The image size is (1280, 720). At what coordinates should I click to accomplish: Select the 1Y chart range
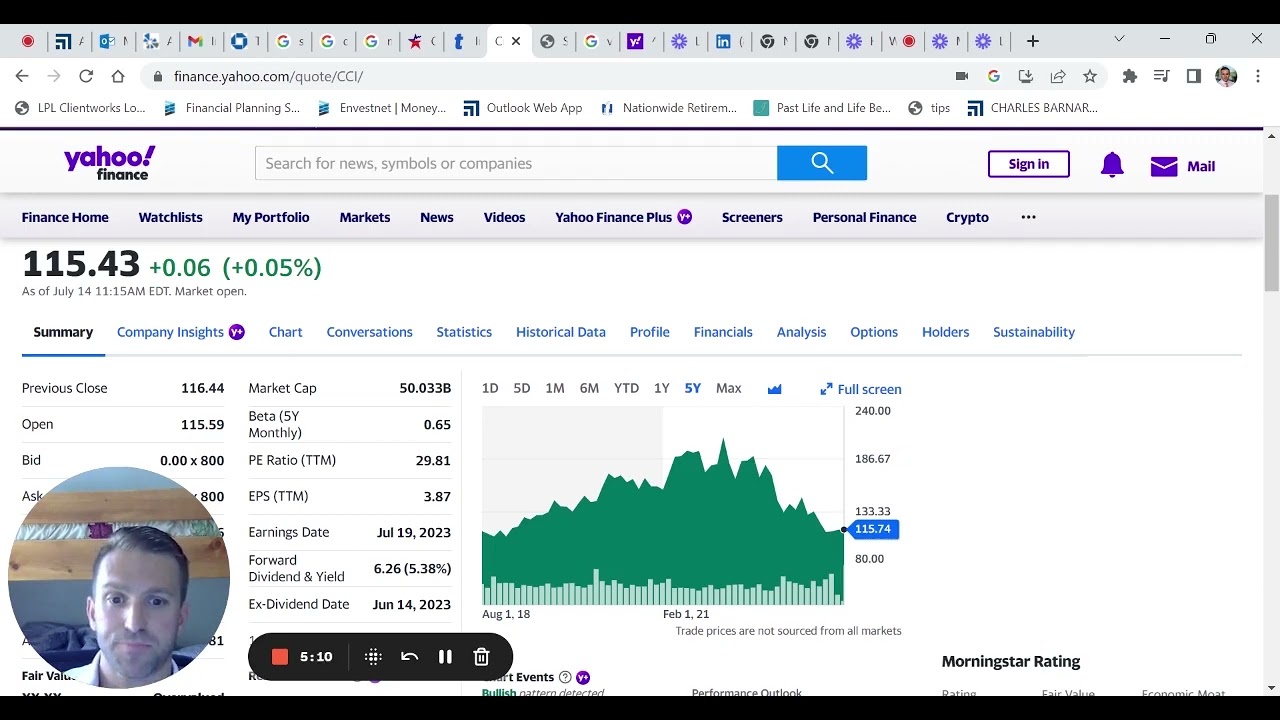point(661,389)
